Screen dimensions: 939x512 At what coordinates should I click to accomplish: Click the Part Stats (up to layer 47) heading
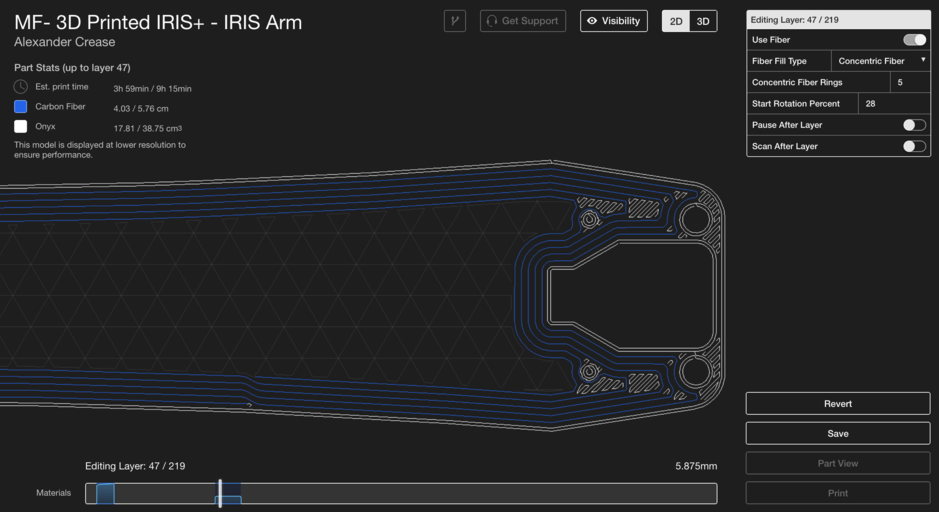click(x=72, y=68)
